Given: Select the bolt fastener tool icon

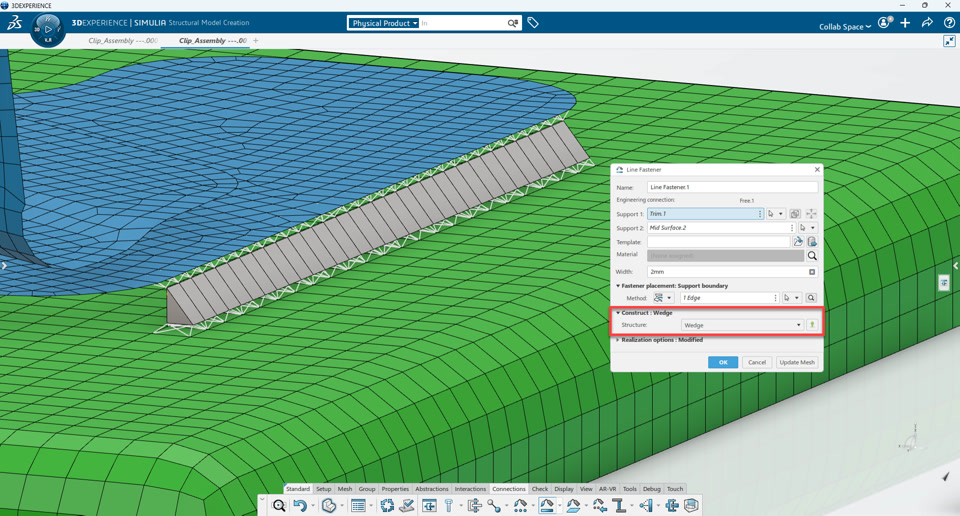Looking at the screenshot, I should pos(448,506).
